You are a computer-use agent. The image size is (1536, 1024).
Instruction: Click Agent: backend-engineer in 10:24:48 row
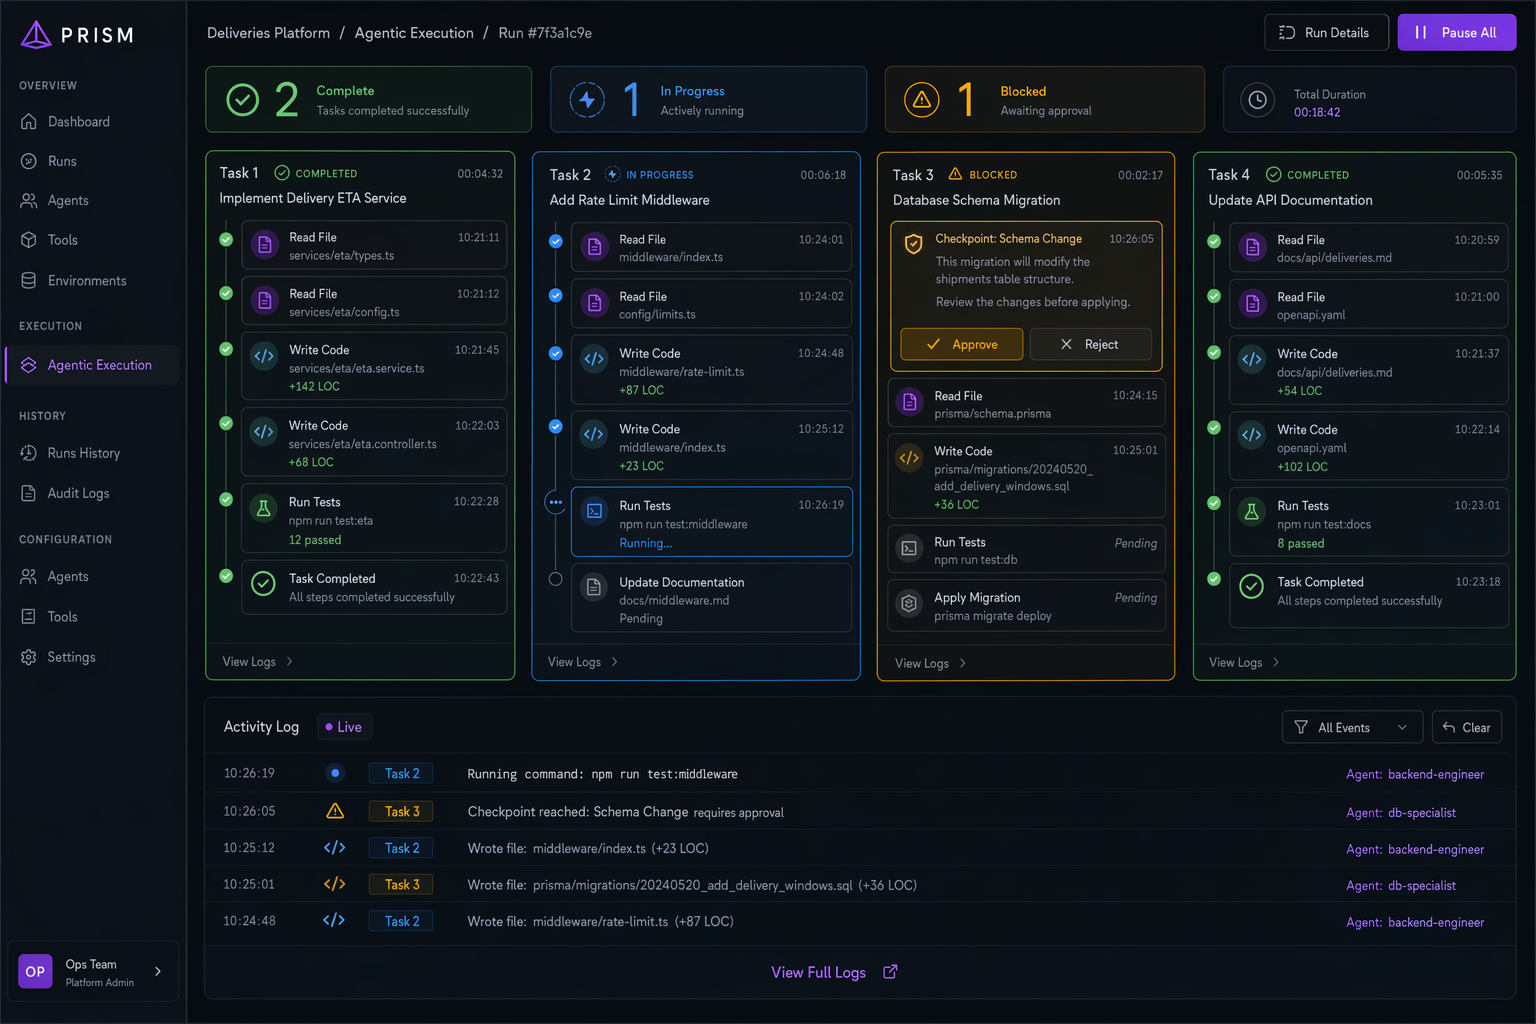(1415, 922)
